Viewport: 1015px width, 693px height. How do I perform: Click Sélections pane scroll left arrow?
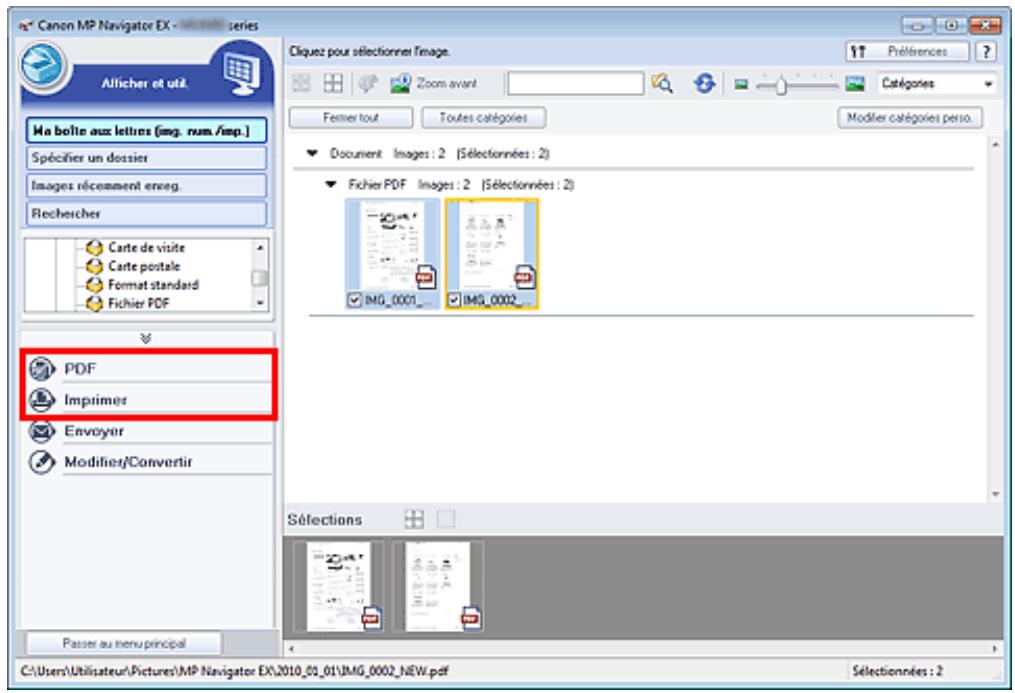[x=291, y=648]
